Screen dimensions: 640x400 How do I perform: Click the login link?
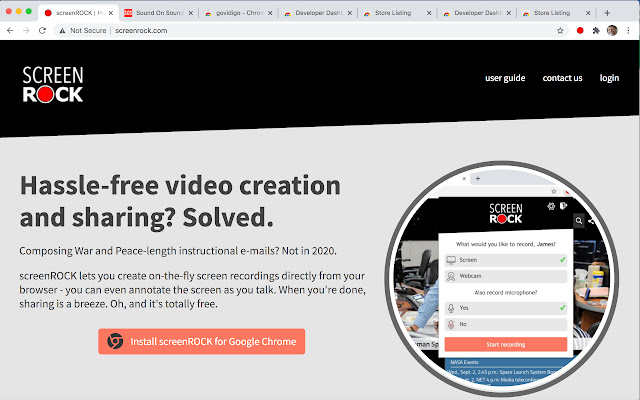(609, 78)
